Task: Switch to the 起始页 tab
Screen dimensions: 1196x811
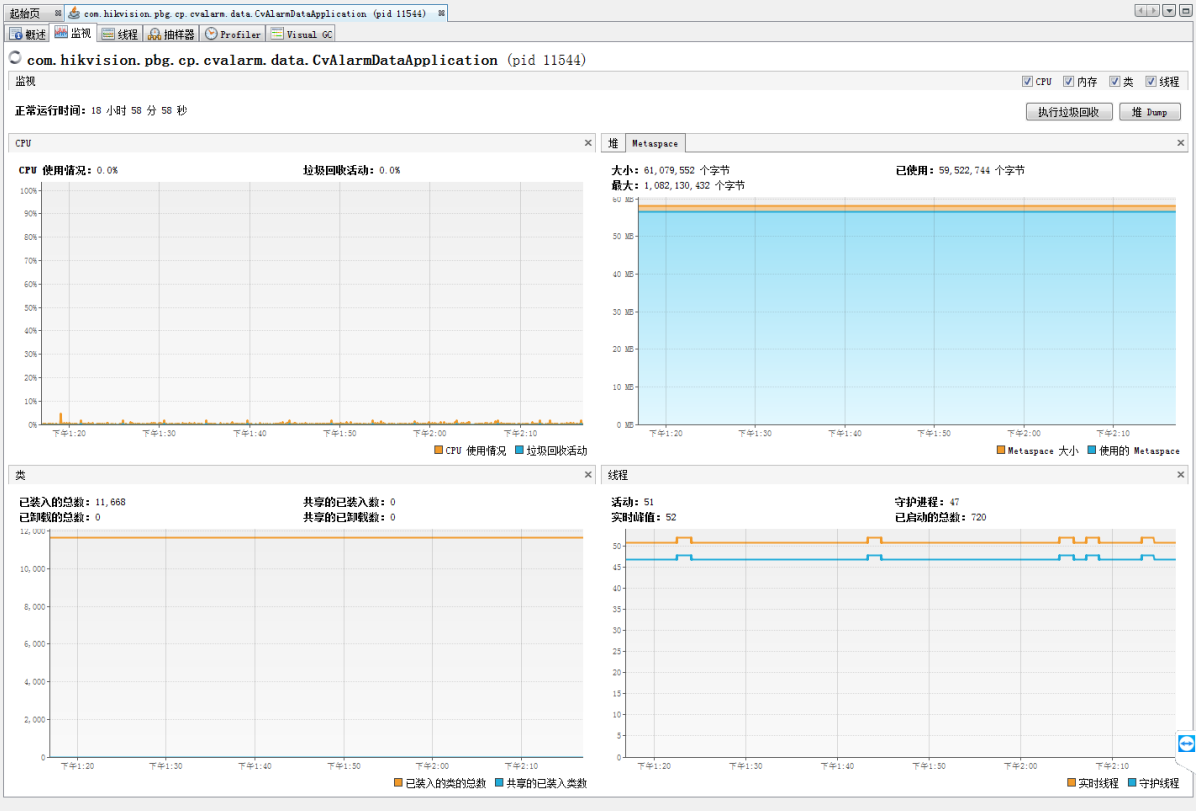Action: click(25, 13)
